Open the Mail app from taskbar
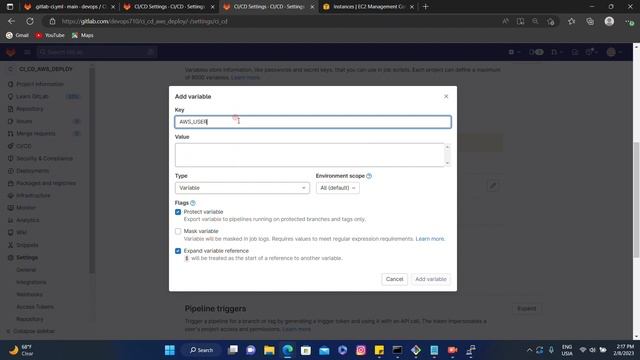640x360 pixels. 324,350
